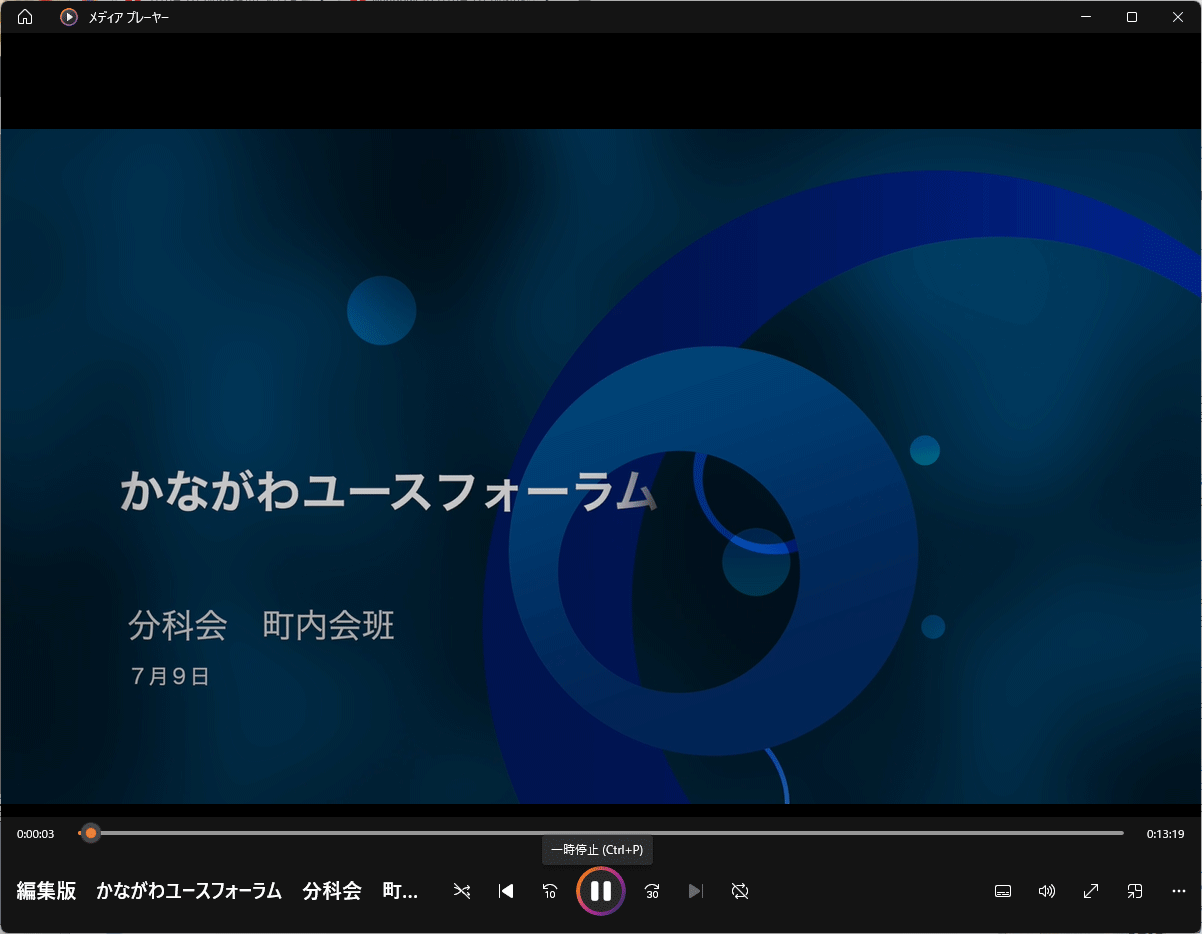Click the 0:13:19 total duration label

[1165, 834]
